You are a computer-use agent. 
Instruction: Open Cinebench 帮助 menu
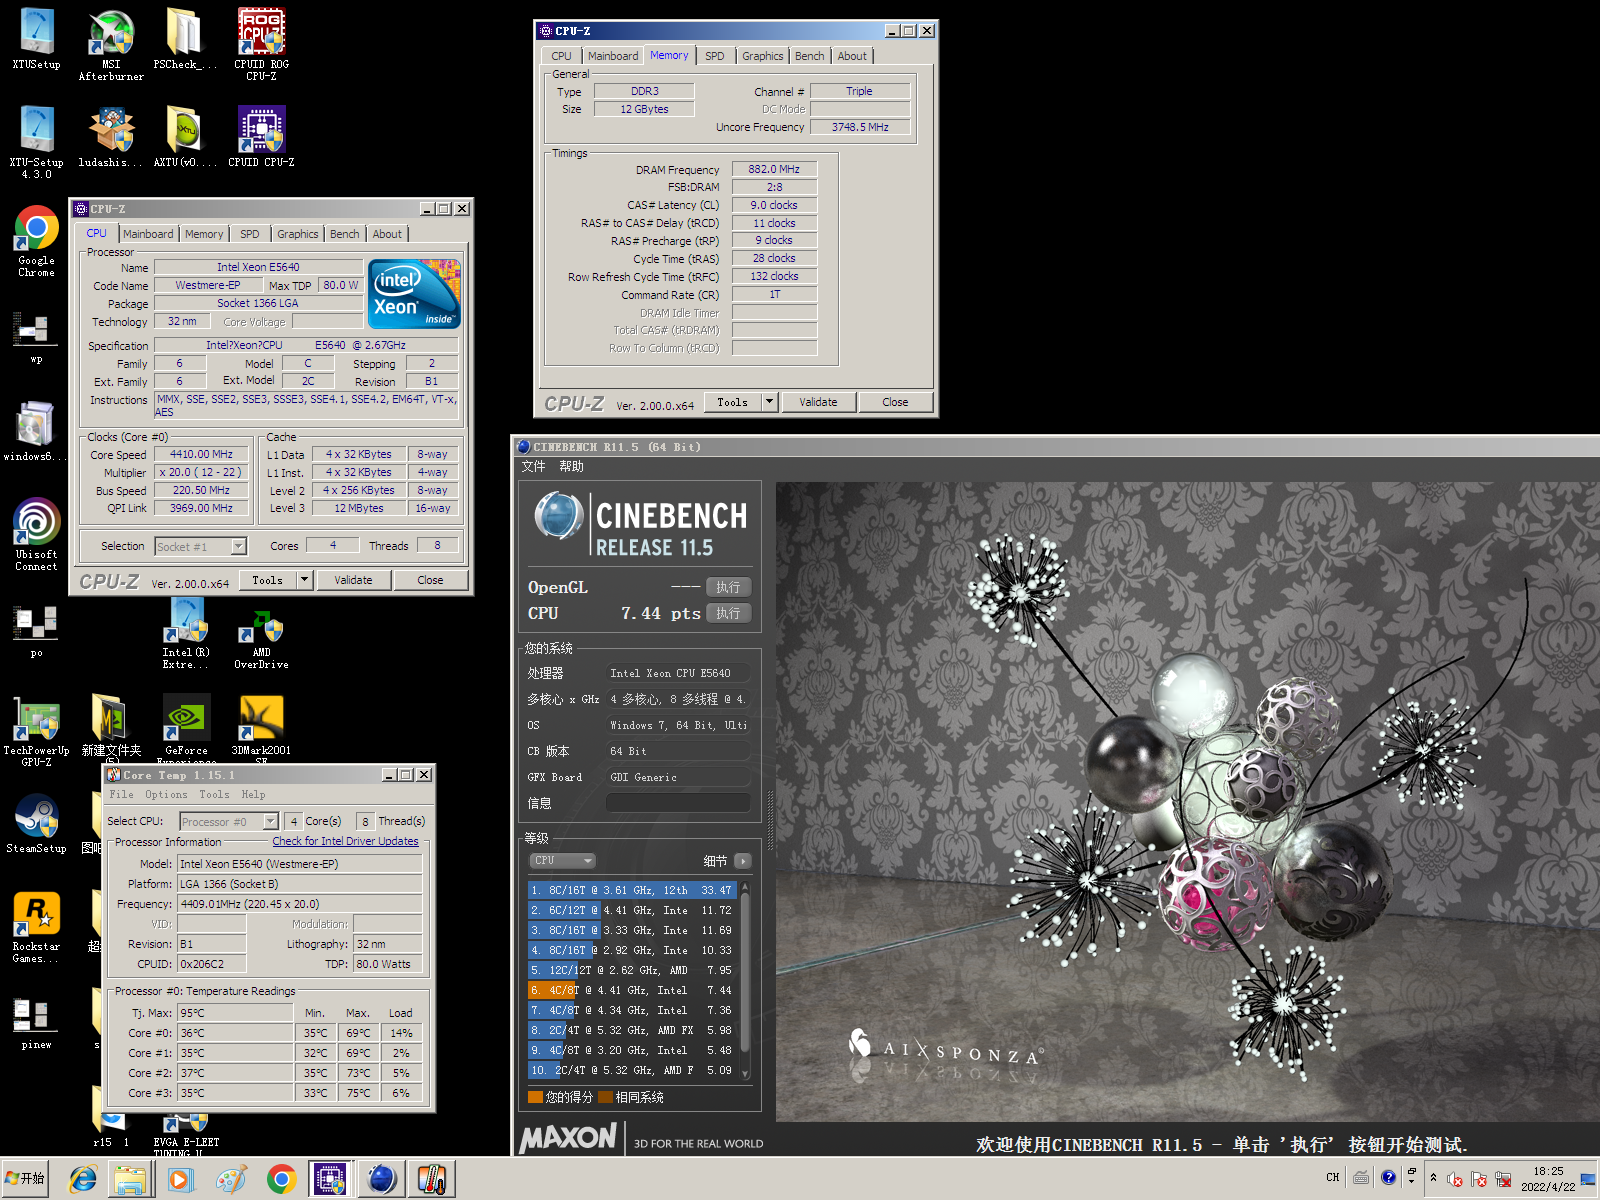[x=571, y=467]
